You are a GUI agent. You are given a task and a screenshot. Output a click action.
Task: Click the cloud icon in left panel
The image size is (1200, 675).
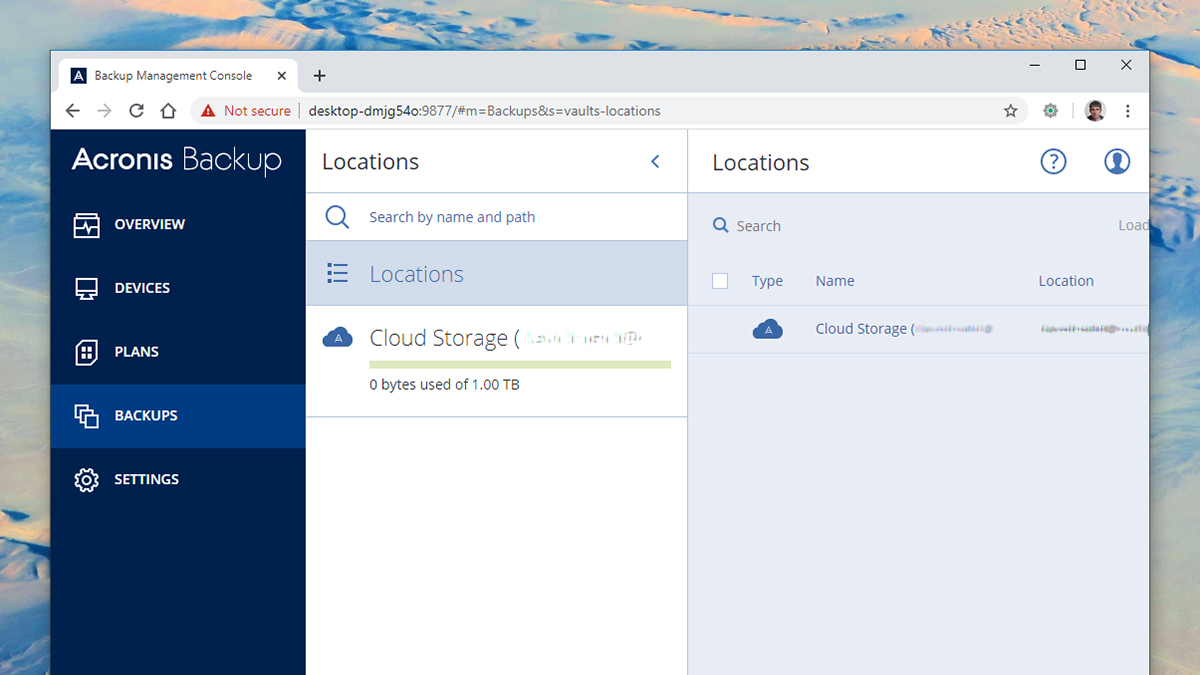point(338,338)
